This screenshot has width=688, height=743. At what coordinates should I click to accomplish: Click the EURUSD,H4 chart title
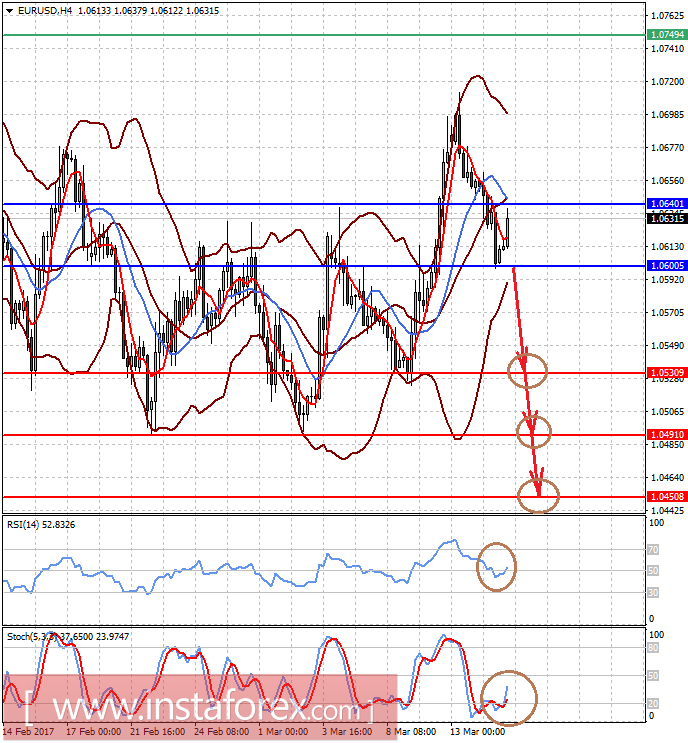tap(45, 10)
